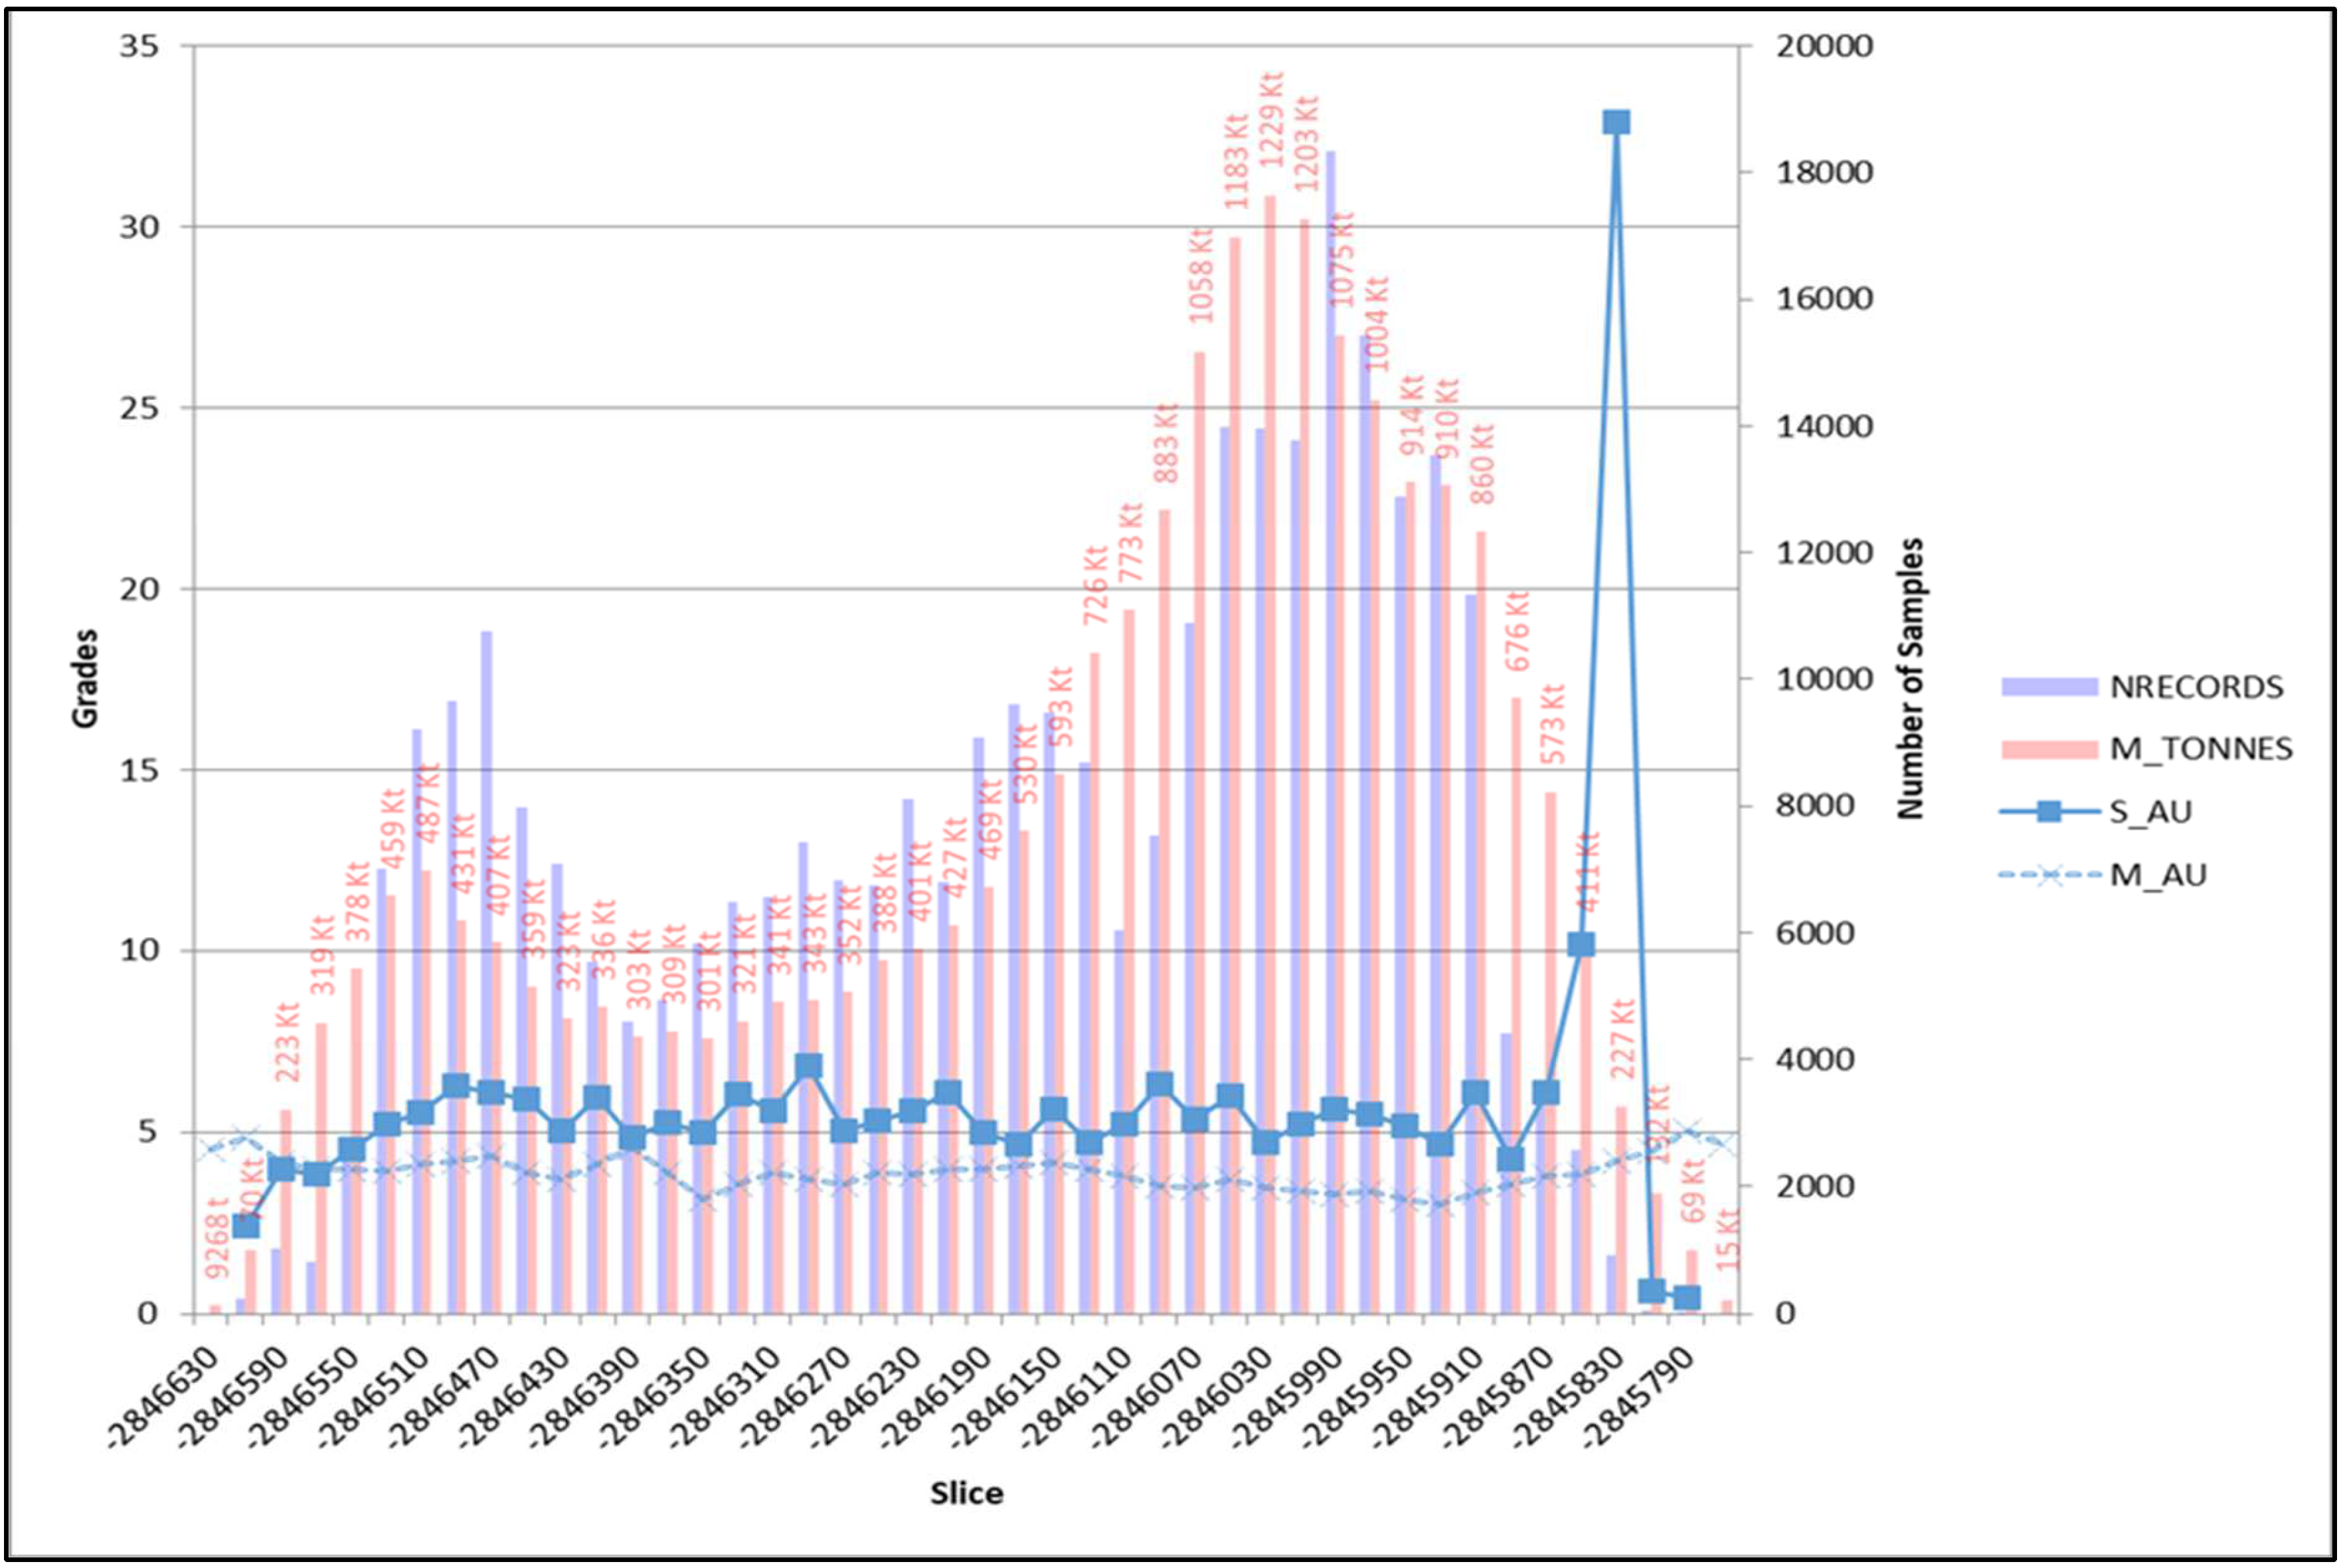Click the 676 Kt bar data label

coord(1517,631)
